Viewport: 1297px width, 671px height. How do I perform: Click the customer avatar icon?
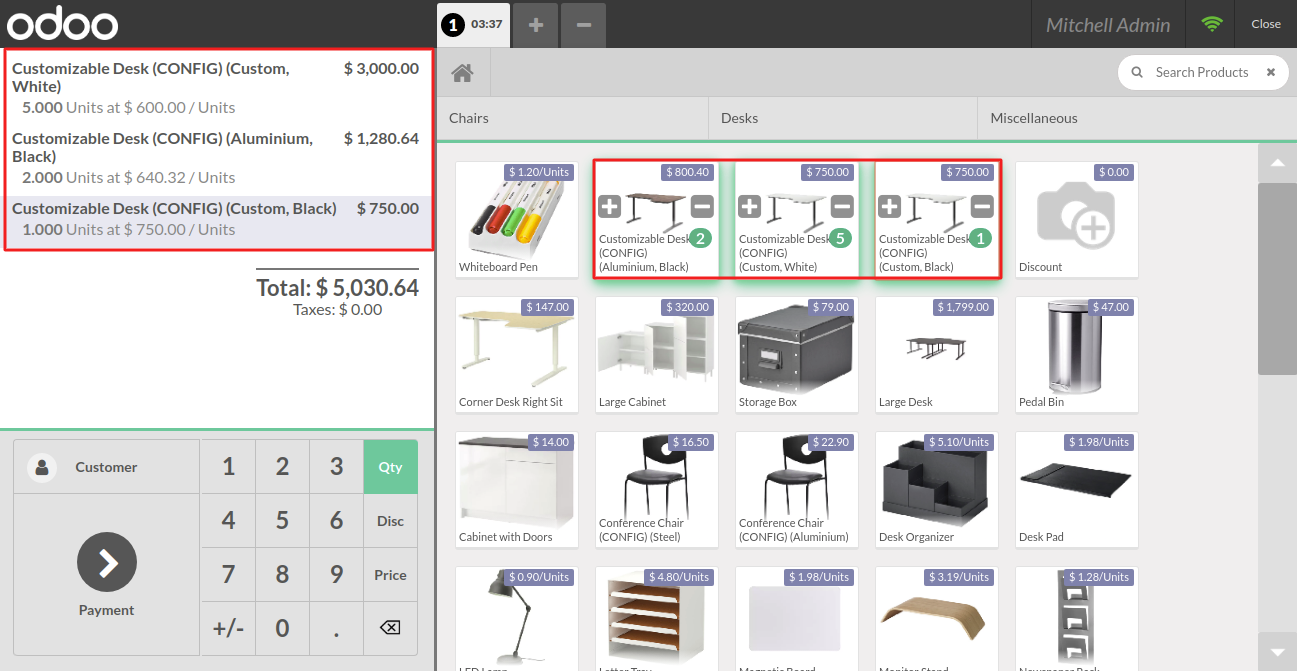[42, 467]
